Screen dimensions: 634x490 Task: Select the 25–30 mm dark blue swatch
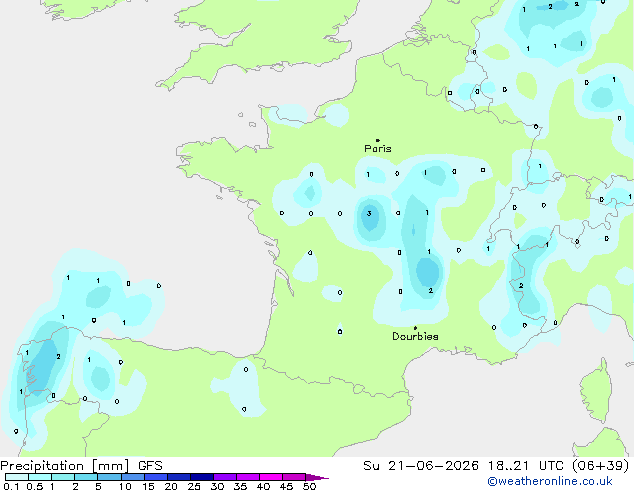point(201,477)
